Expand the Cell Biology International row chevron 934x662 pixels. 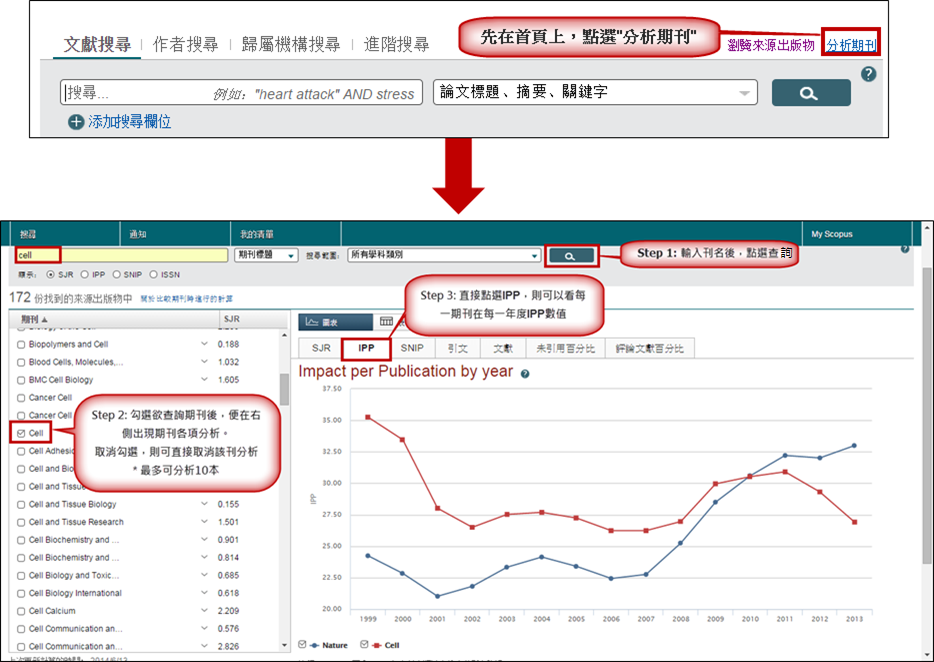click(204, 593)
